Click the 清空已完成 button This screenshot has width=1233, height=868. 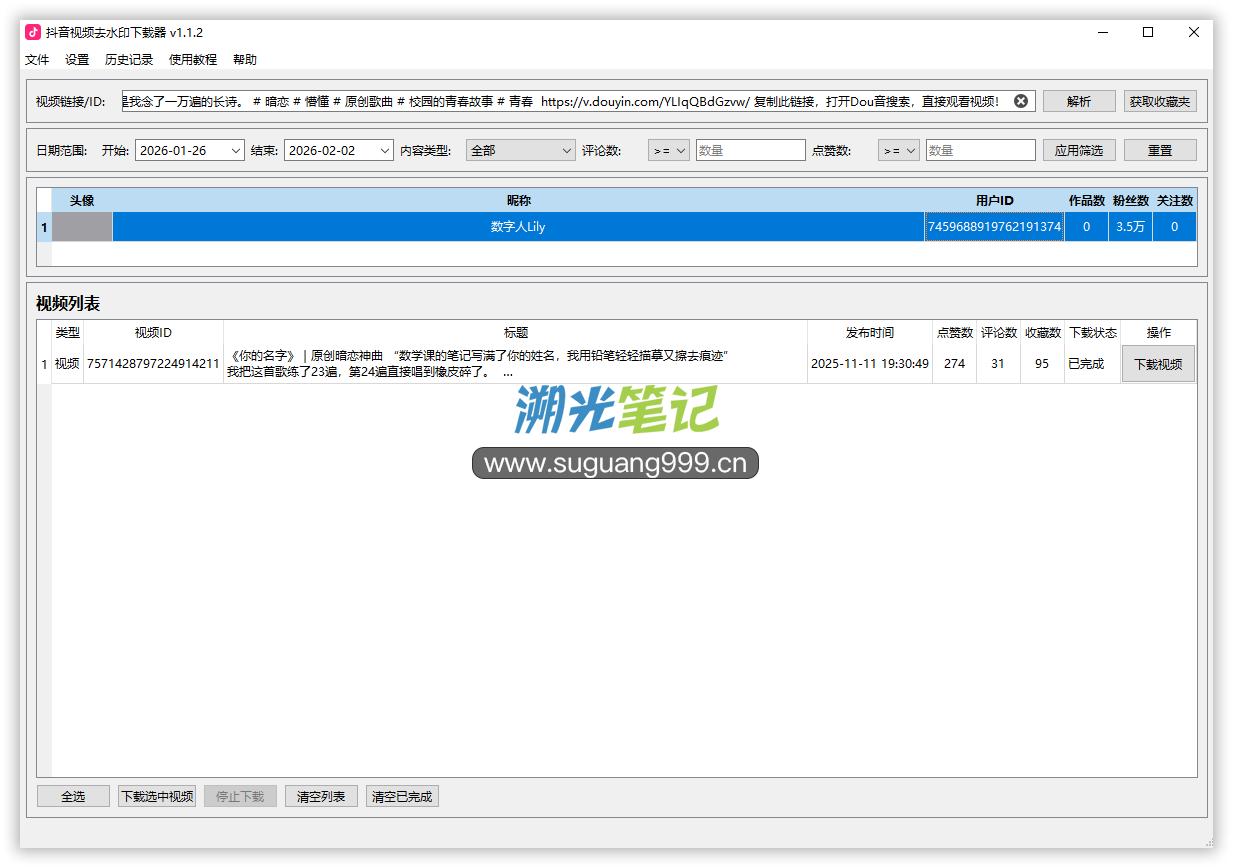coord(402,796)
